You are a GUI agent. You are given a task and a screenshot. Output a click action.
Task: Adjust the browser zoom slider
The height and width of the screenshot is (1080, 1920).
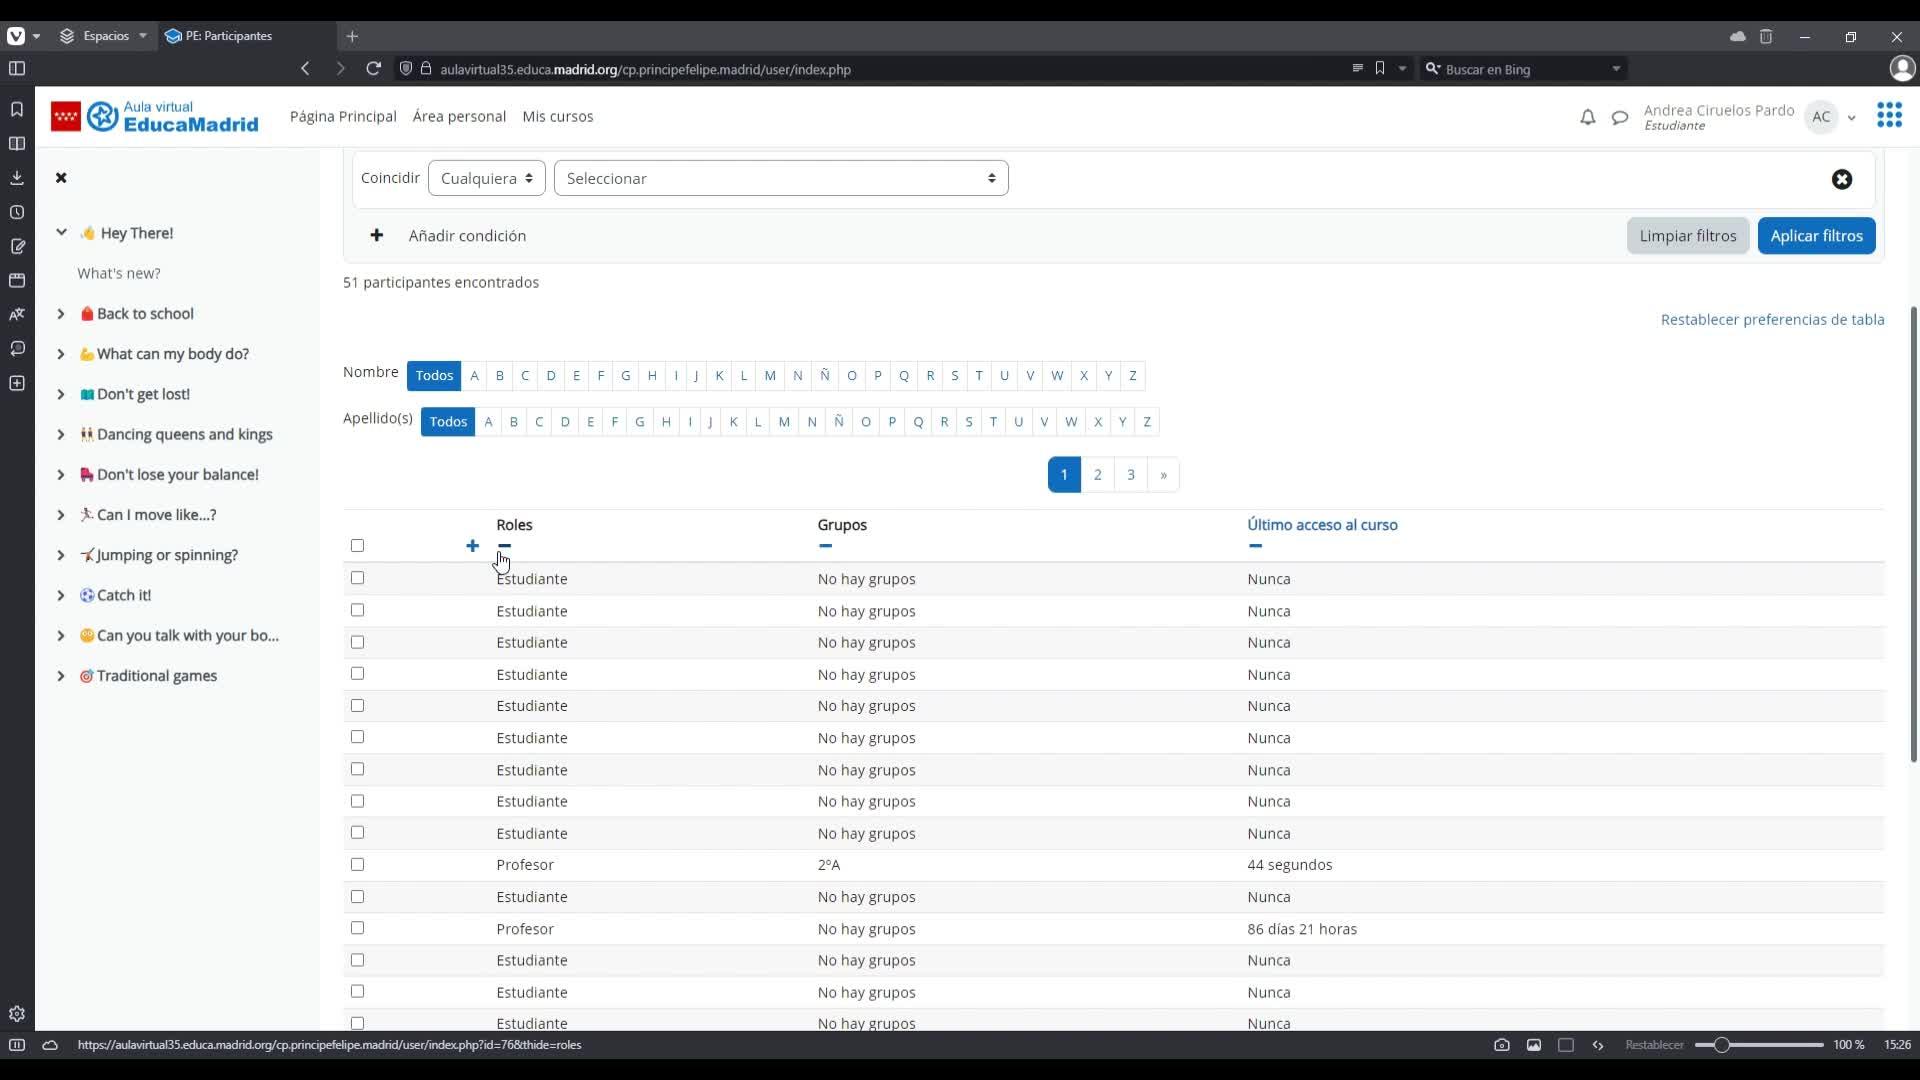pos(1721,1045)
